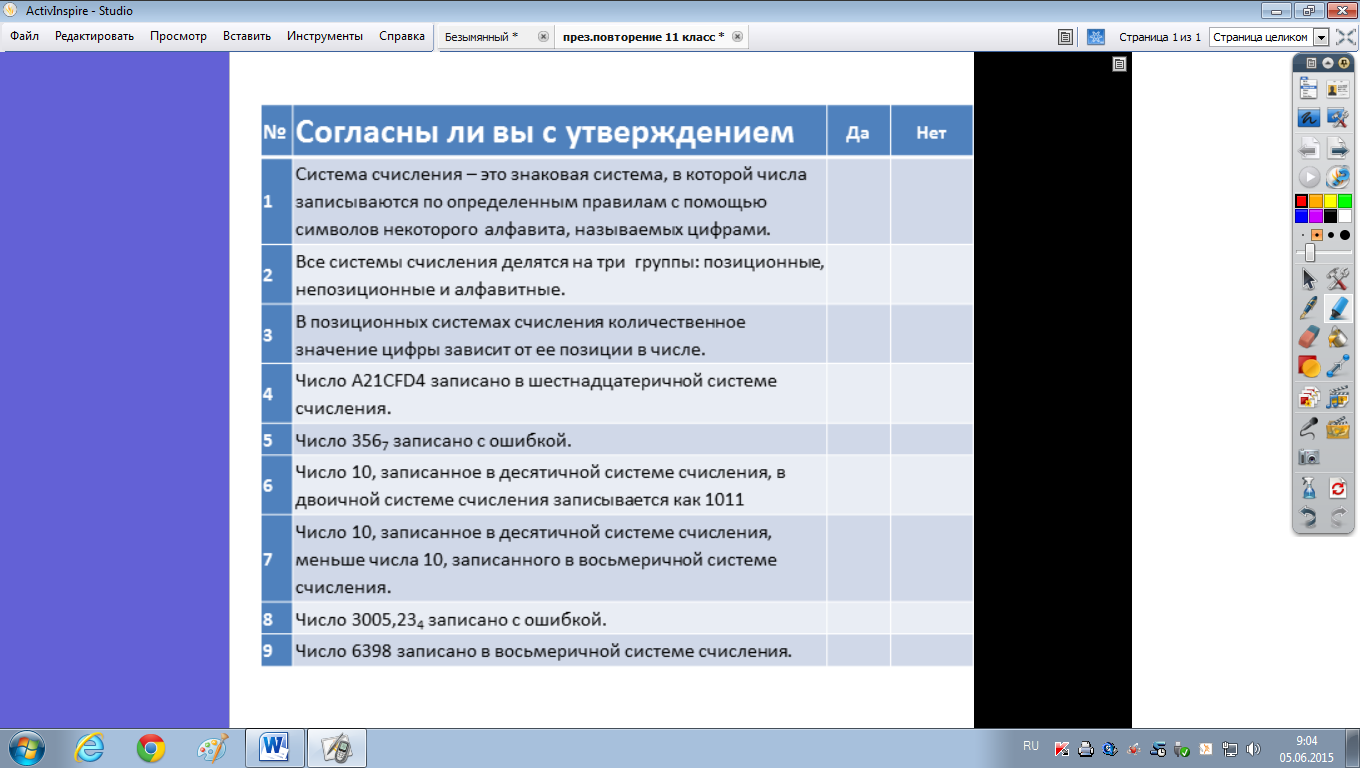This screenshot has height=768, width=1360.
Task: Adjust the pen width slider handle
Action: click(1310, 253)
